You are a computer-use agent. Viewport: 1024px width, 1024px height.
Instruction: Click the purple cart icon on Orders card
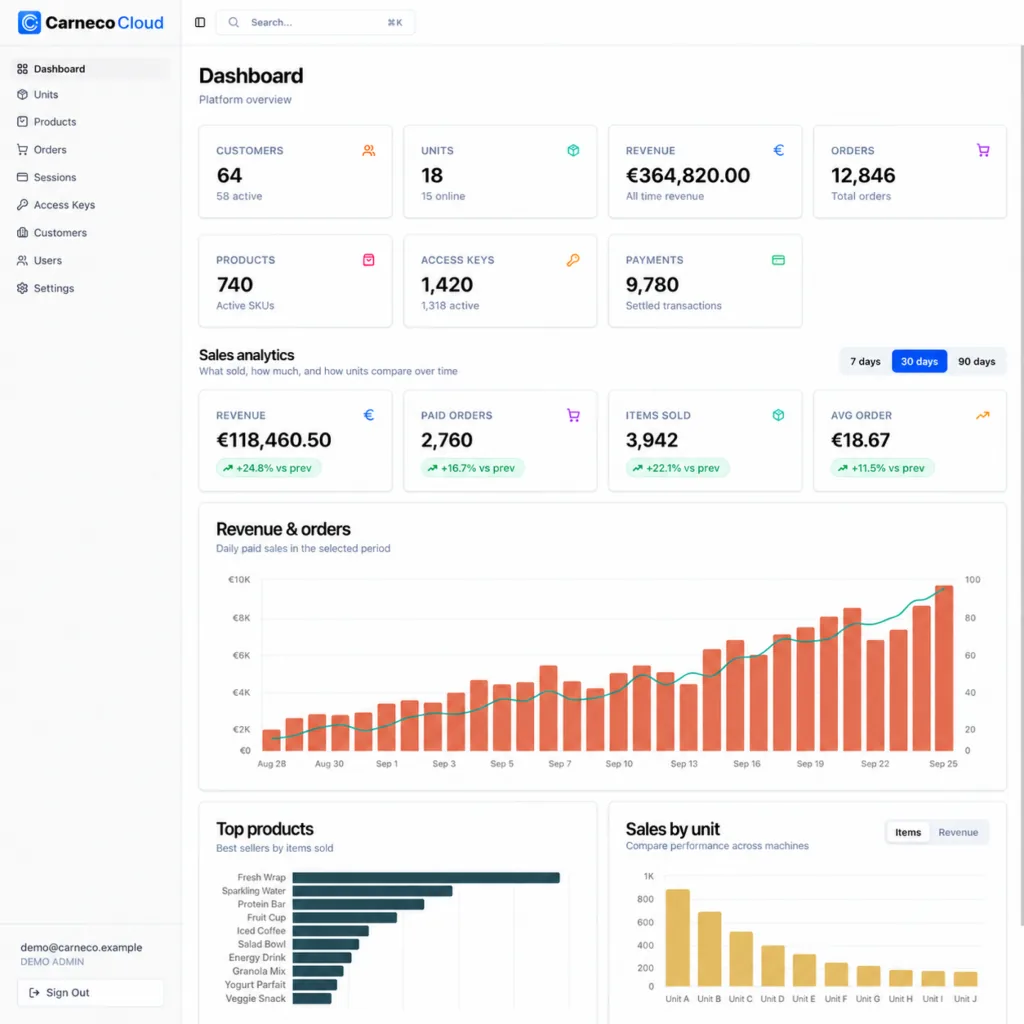coord(982,150)
